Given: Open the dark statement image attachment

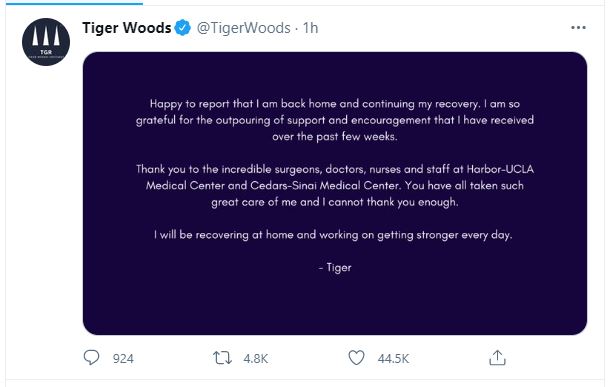Looking at the screenshot, I should (335, 193).
